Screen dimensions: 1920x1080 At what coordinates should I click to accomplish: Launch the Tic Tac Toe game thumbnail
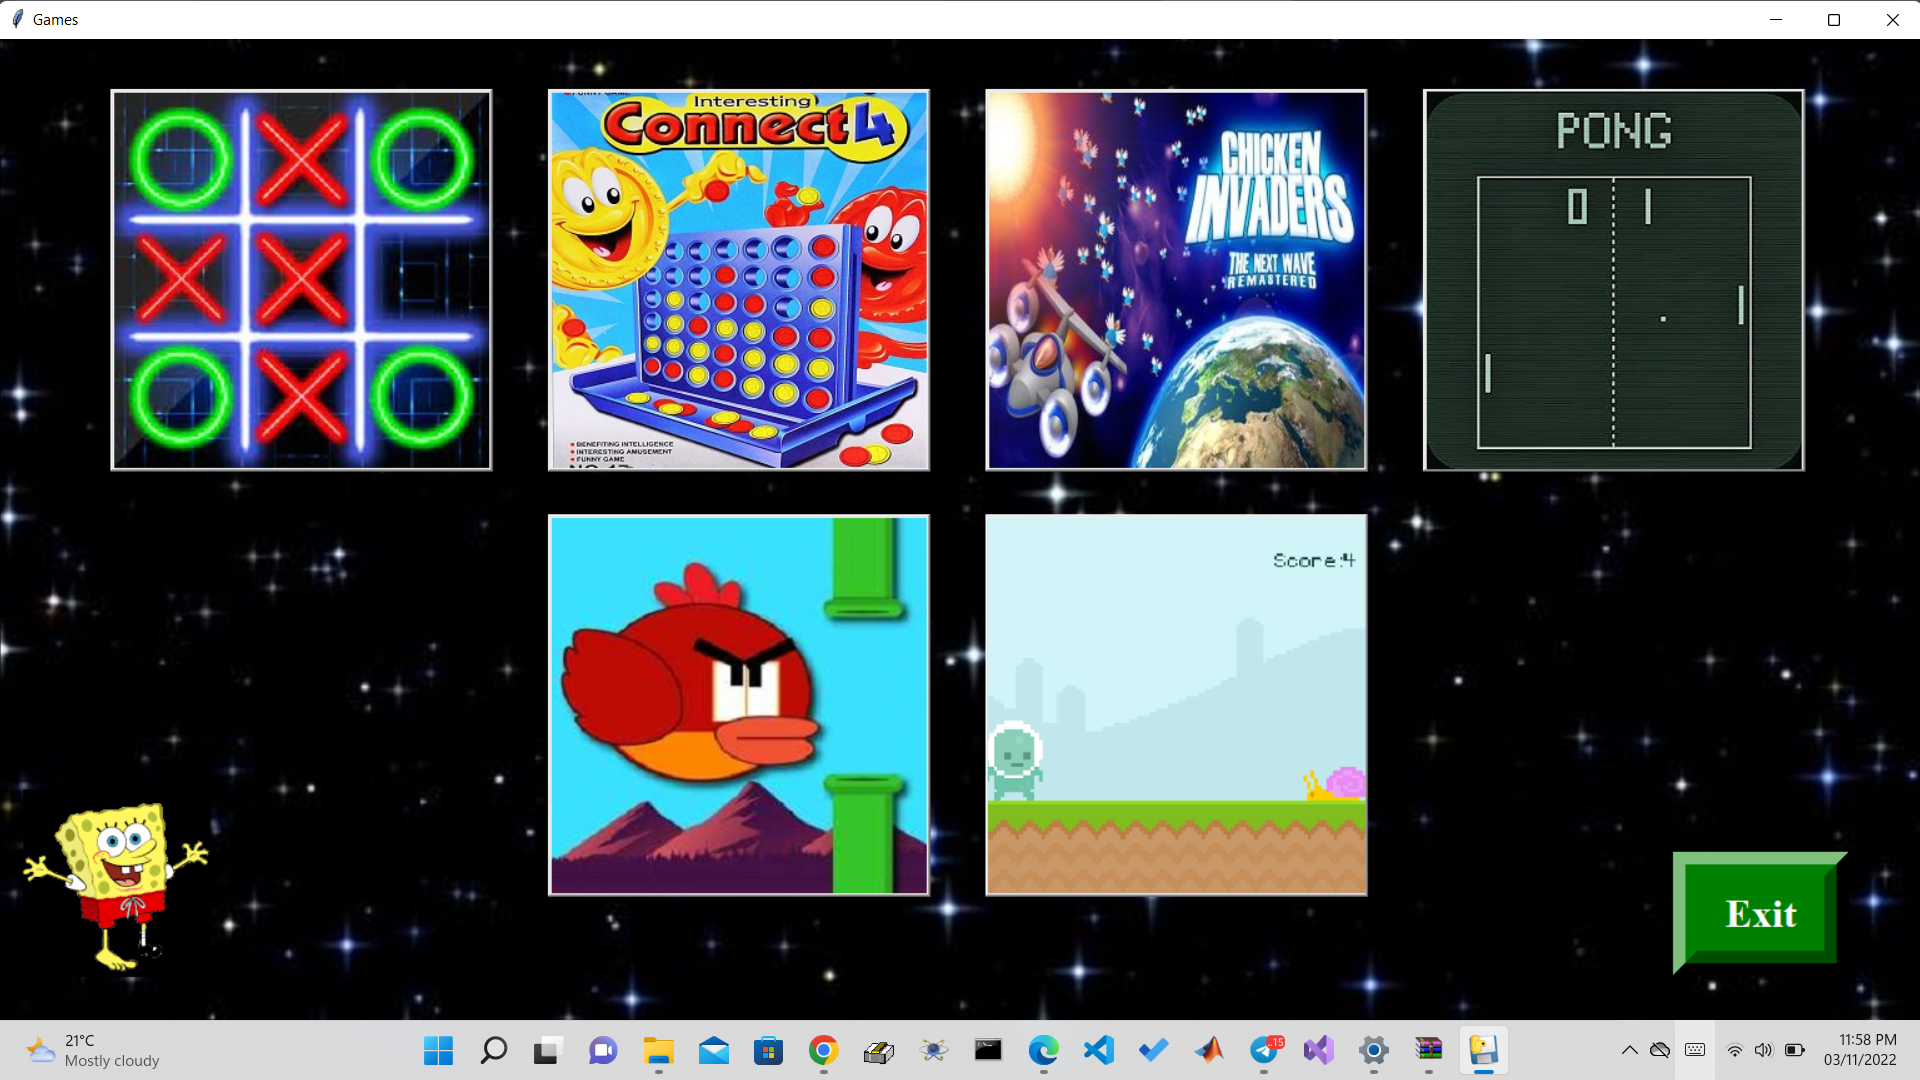(x=301, y=280)
